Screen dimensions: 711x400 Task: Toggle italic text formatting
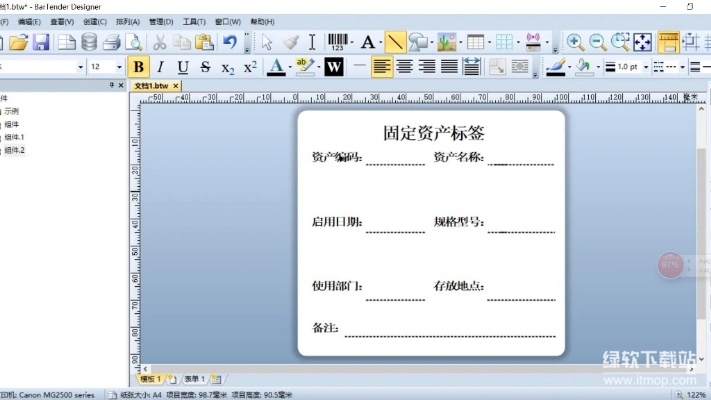click(x=160, y=67)
